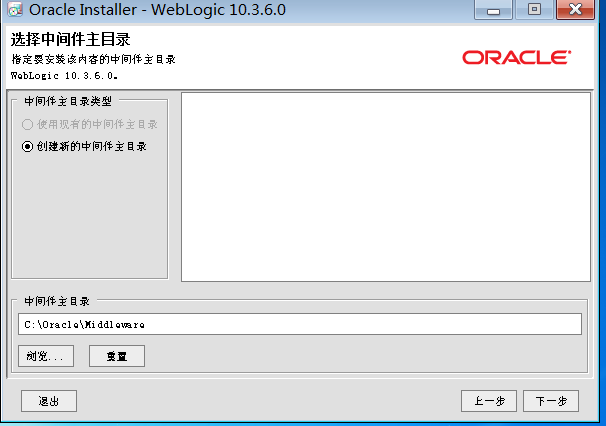Close the Oracle Installer window

coord(575,9)
